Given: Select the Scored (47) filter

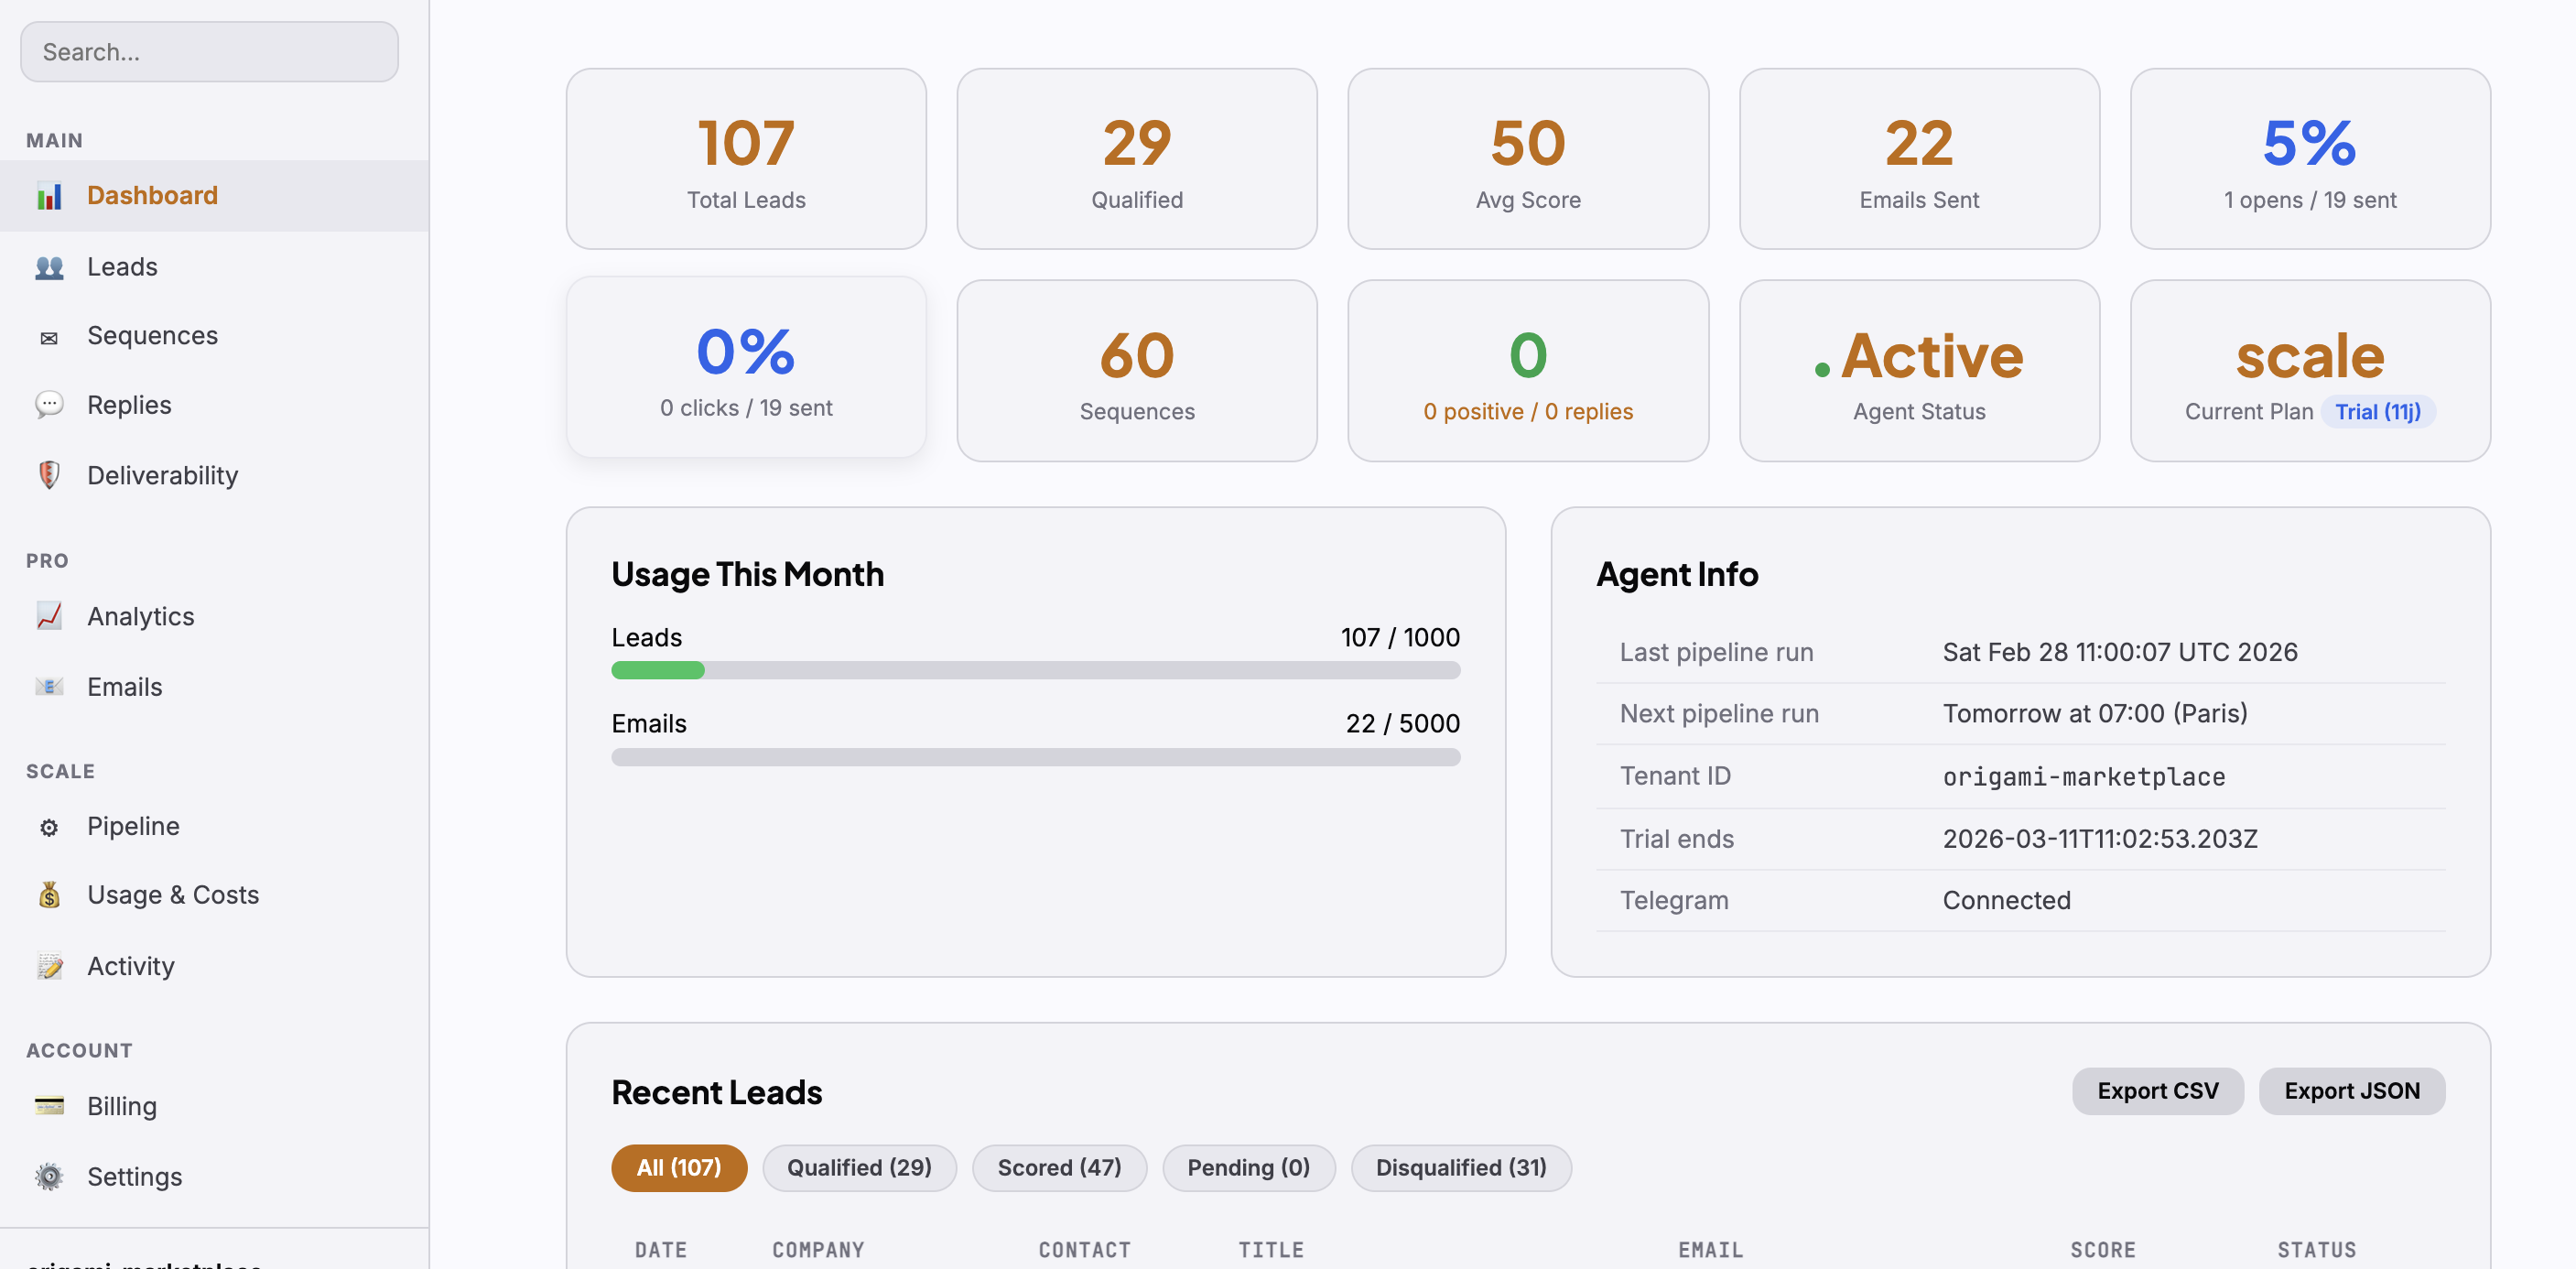Looking at the screenshot, I should coord(1058,1167).
